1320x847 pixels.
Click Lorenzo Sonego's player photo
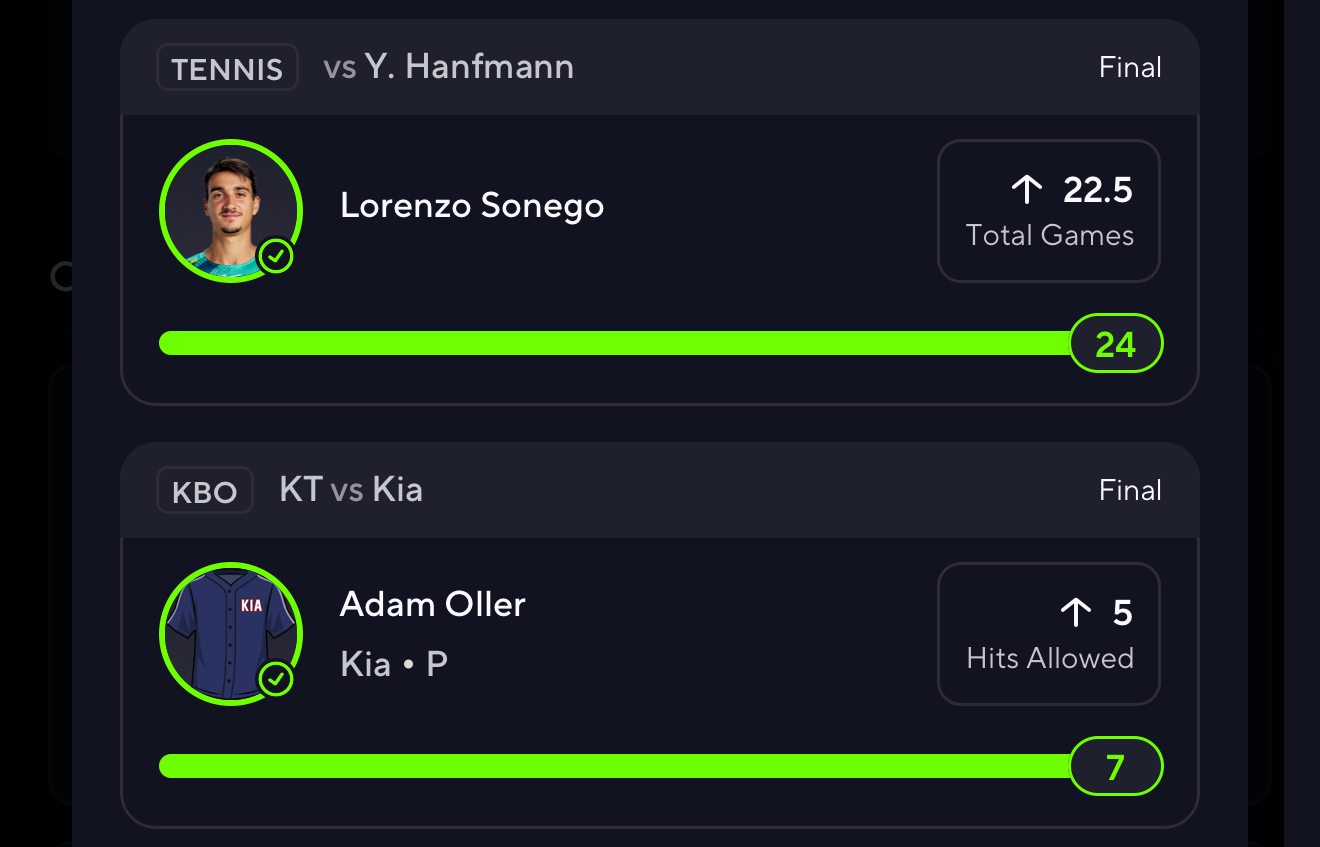(229, 209)
